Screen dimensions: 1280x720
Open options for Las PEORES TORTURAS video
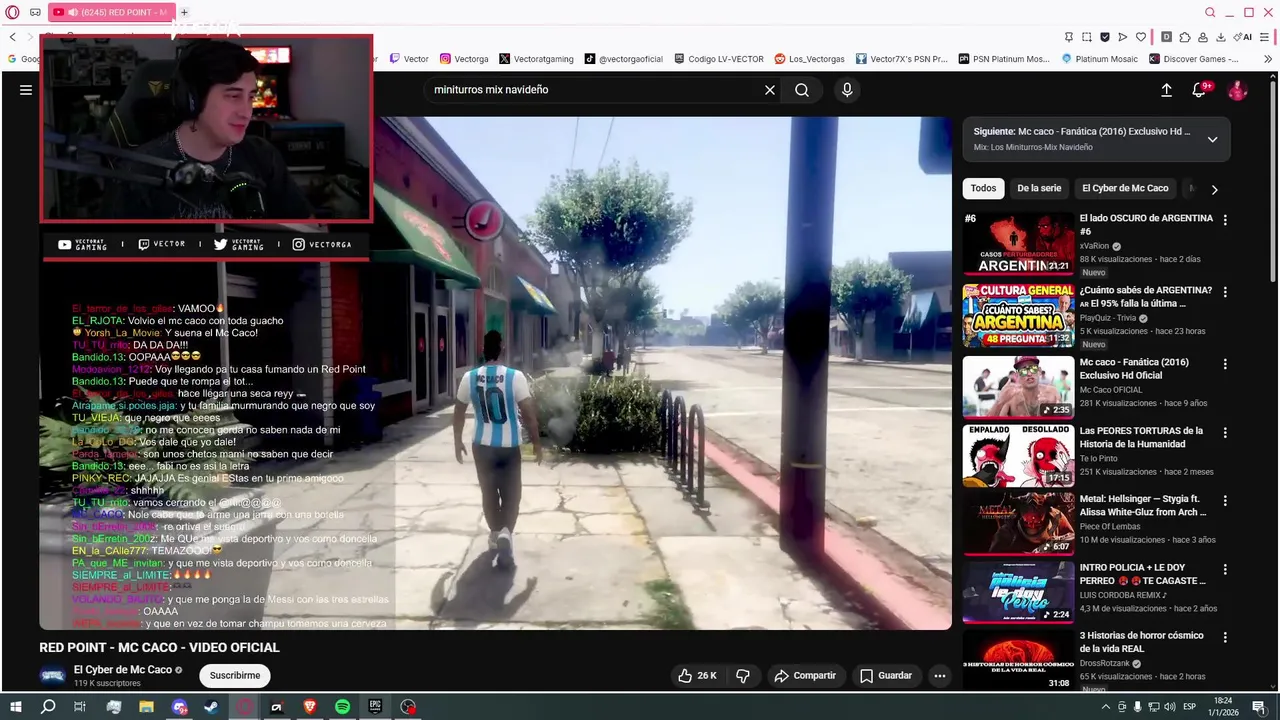tap(1225, 433)
